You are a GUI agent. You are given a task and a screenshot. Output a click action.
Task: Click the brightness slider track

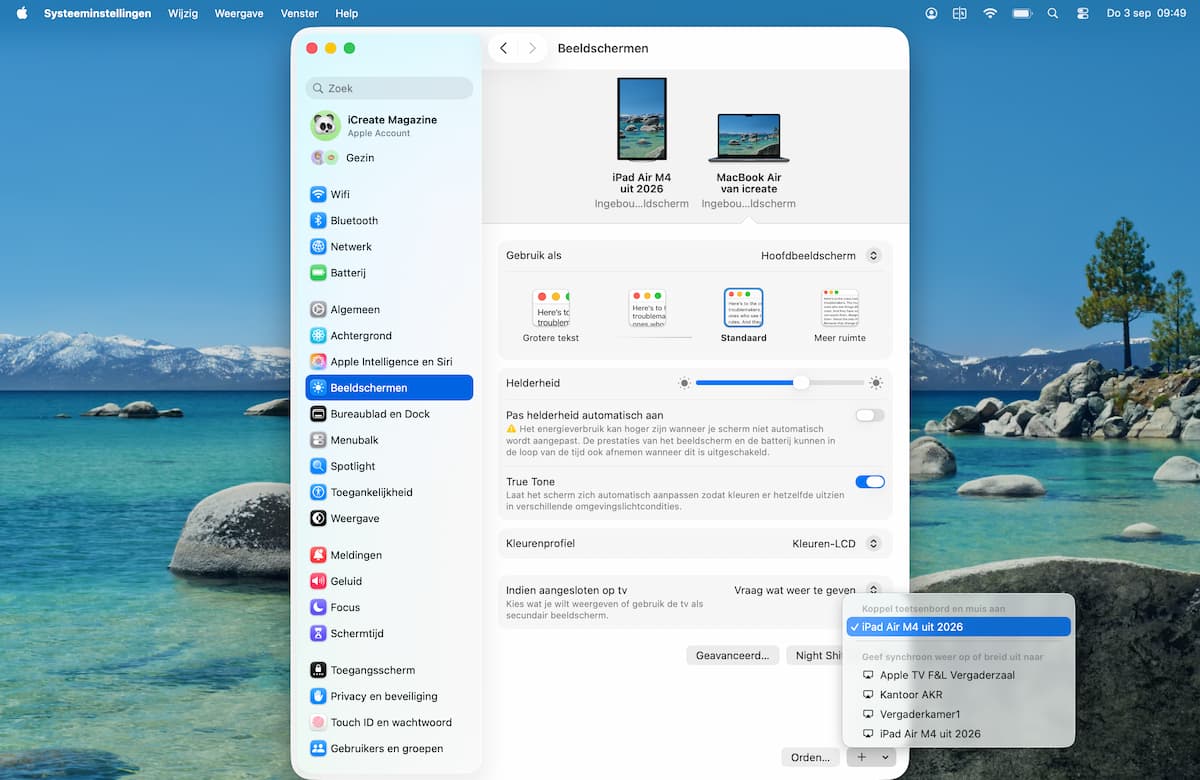click(x=780, y=383)
